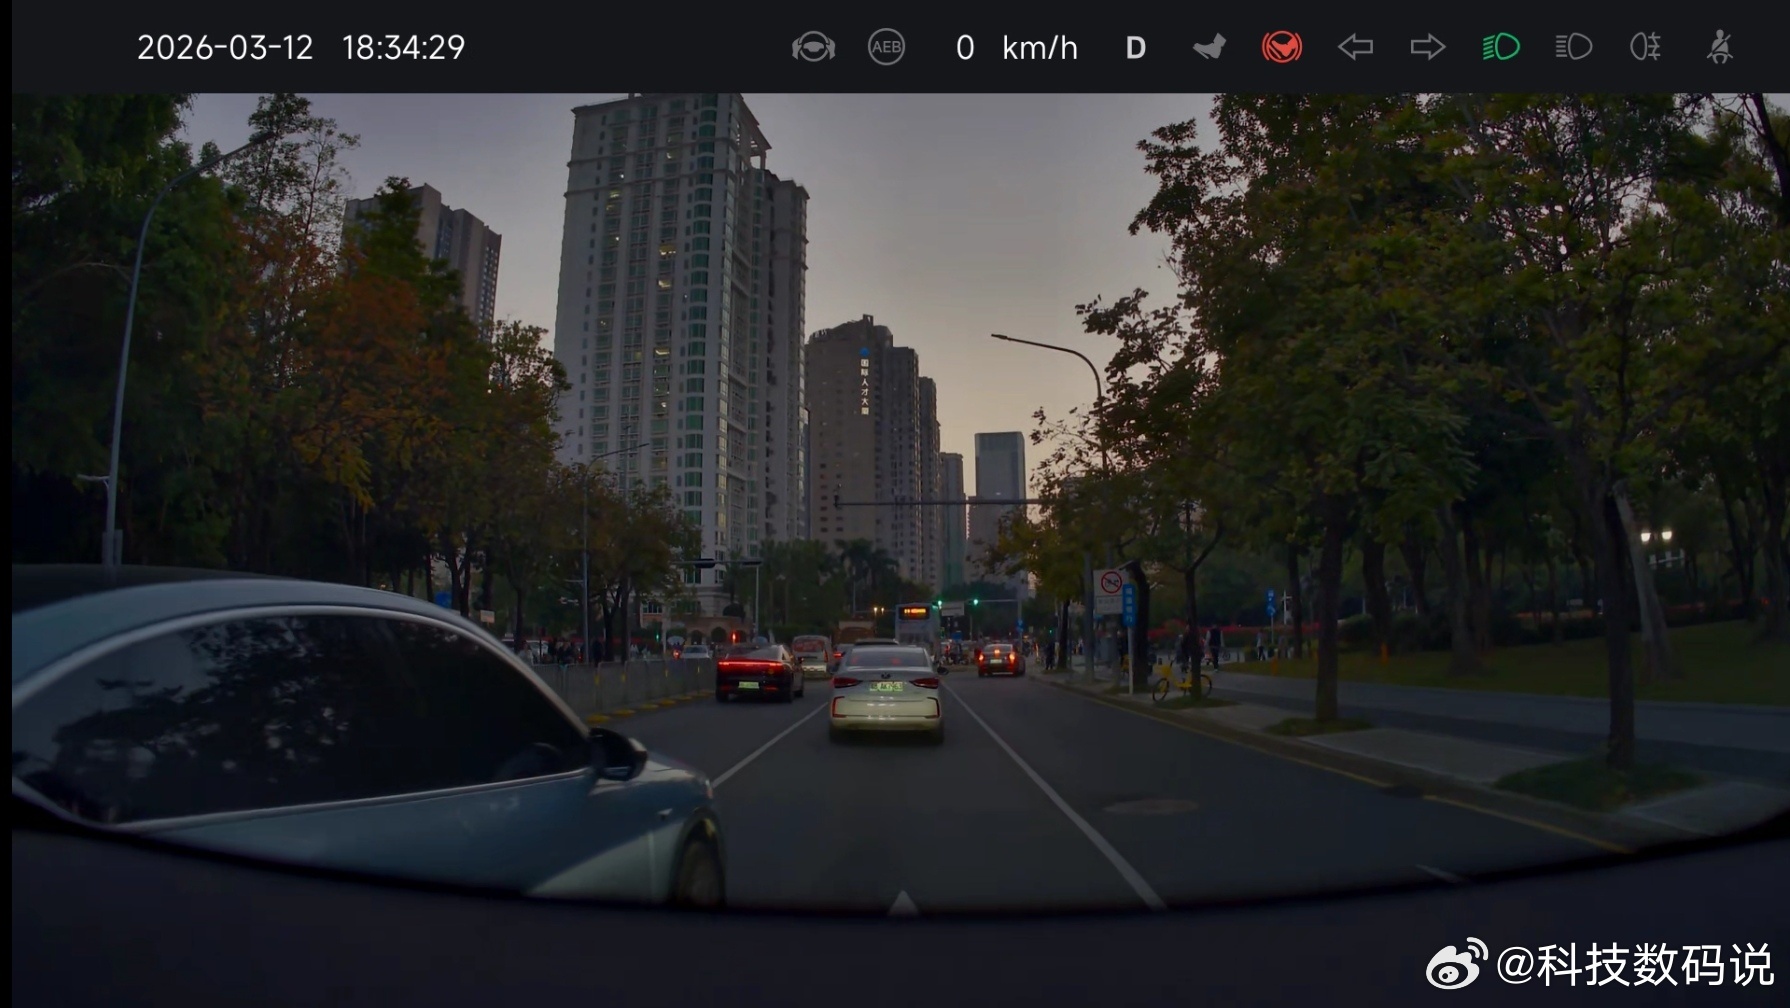Click the 18:34:29 timestamp
The image size is (1790, 1008).
(x=404, y=48)
